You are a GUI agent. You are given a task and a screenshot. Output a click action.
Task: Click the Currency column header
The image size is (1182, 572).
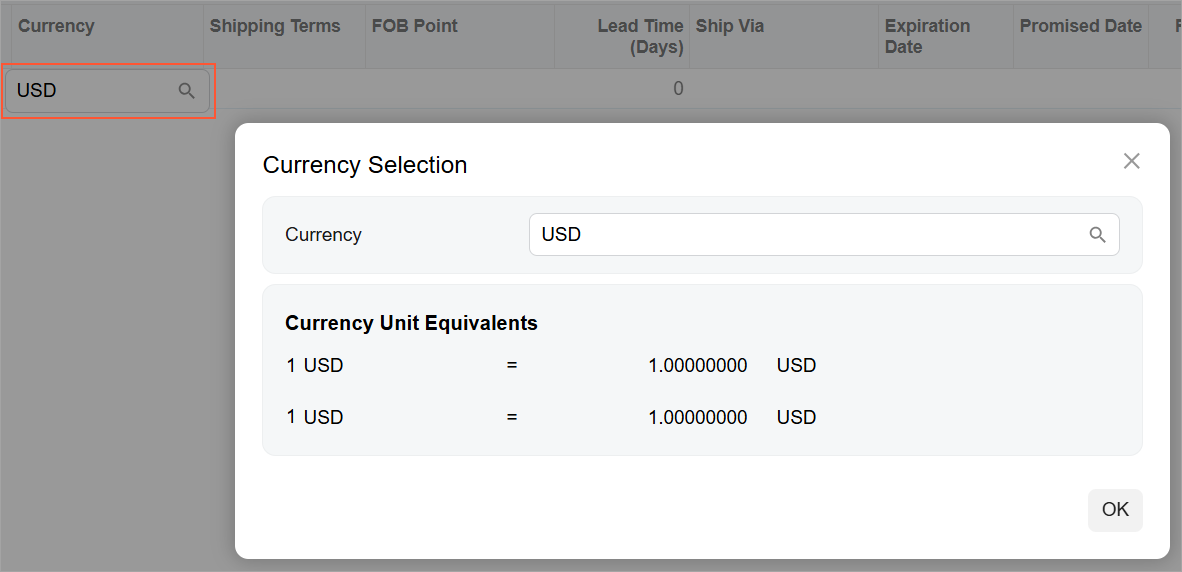pyautogui.click(x=56, y=27)
